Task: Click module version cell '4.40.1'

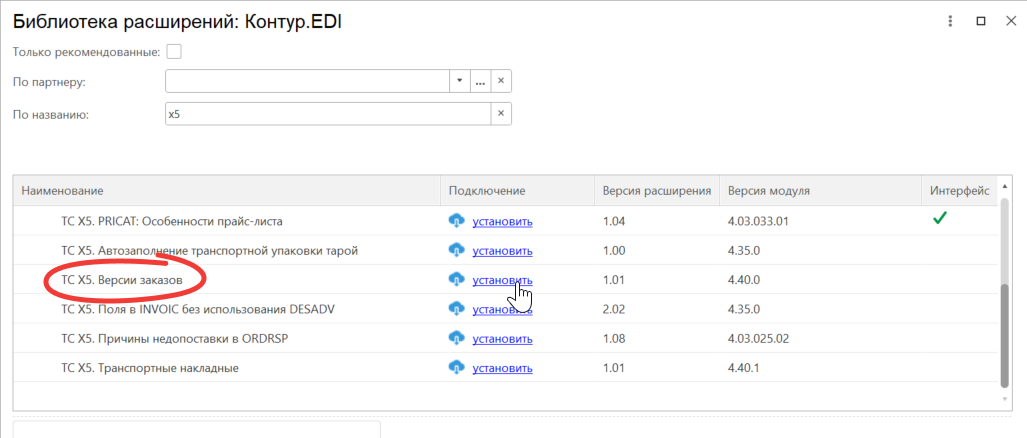Action: click(x=743, y=368)
